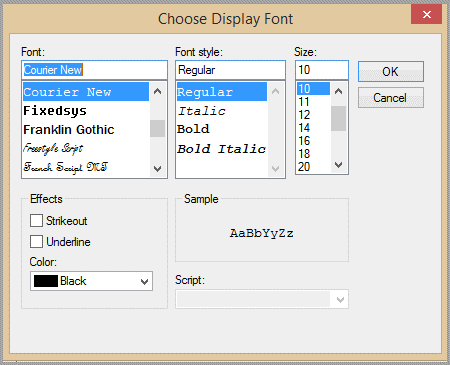Focus the Font name input field
450x365 pixels.
[x=94, y=70]
